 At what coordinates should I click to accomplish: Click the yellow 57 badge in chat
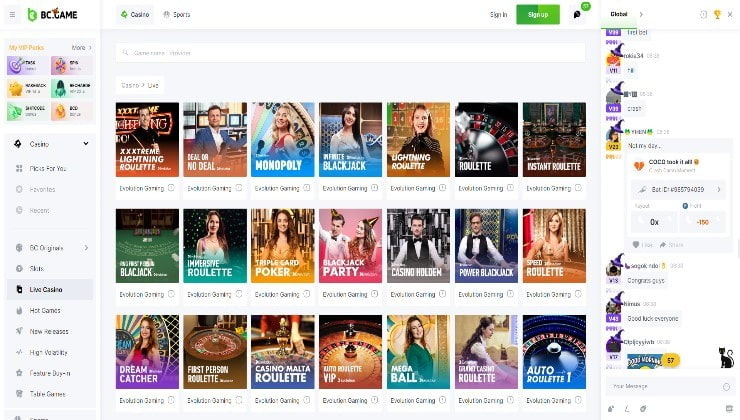[x=670, y=361]
